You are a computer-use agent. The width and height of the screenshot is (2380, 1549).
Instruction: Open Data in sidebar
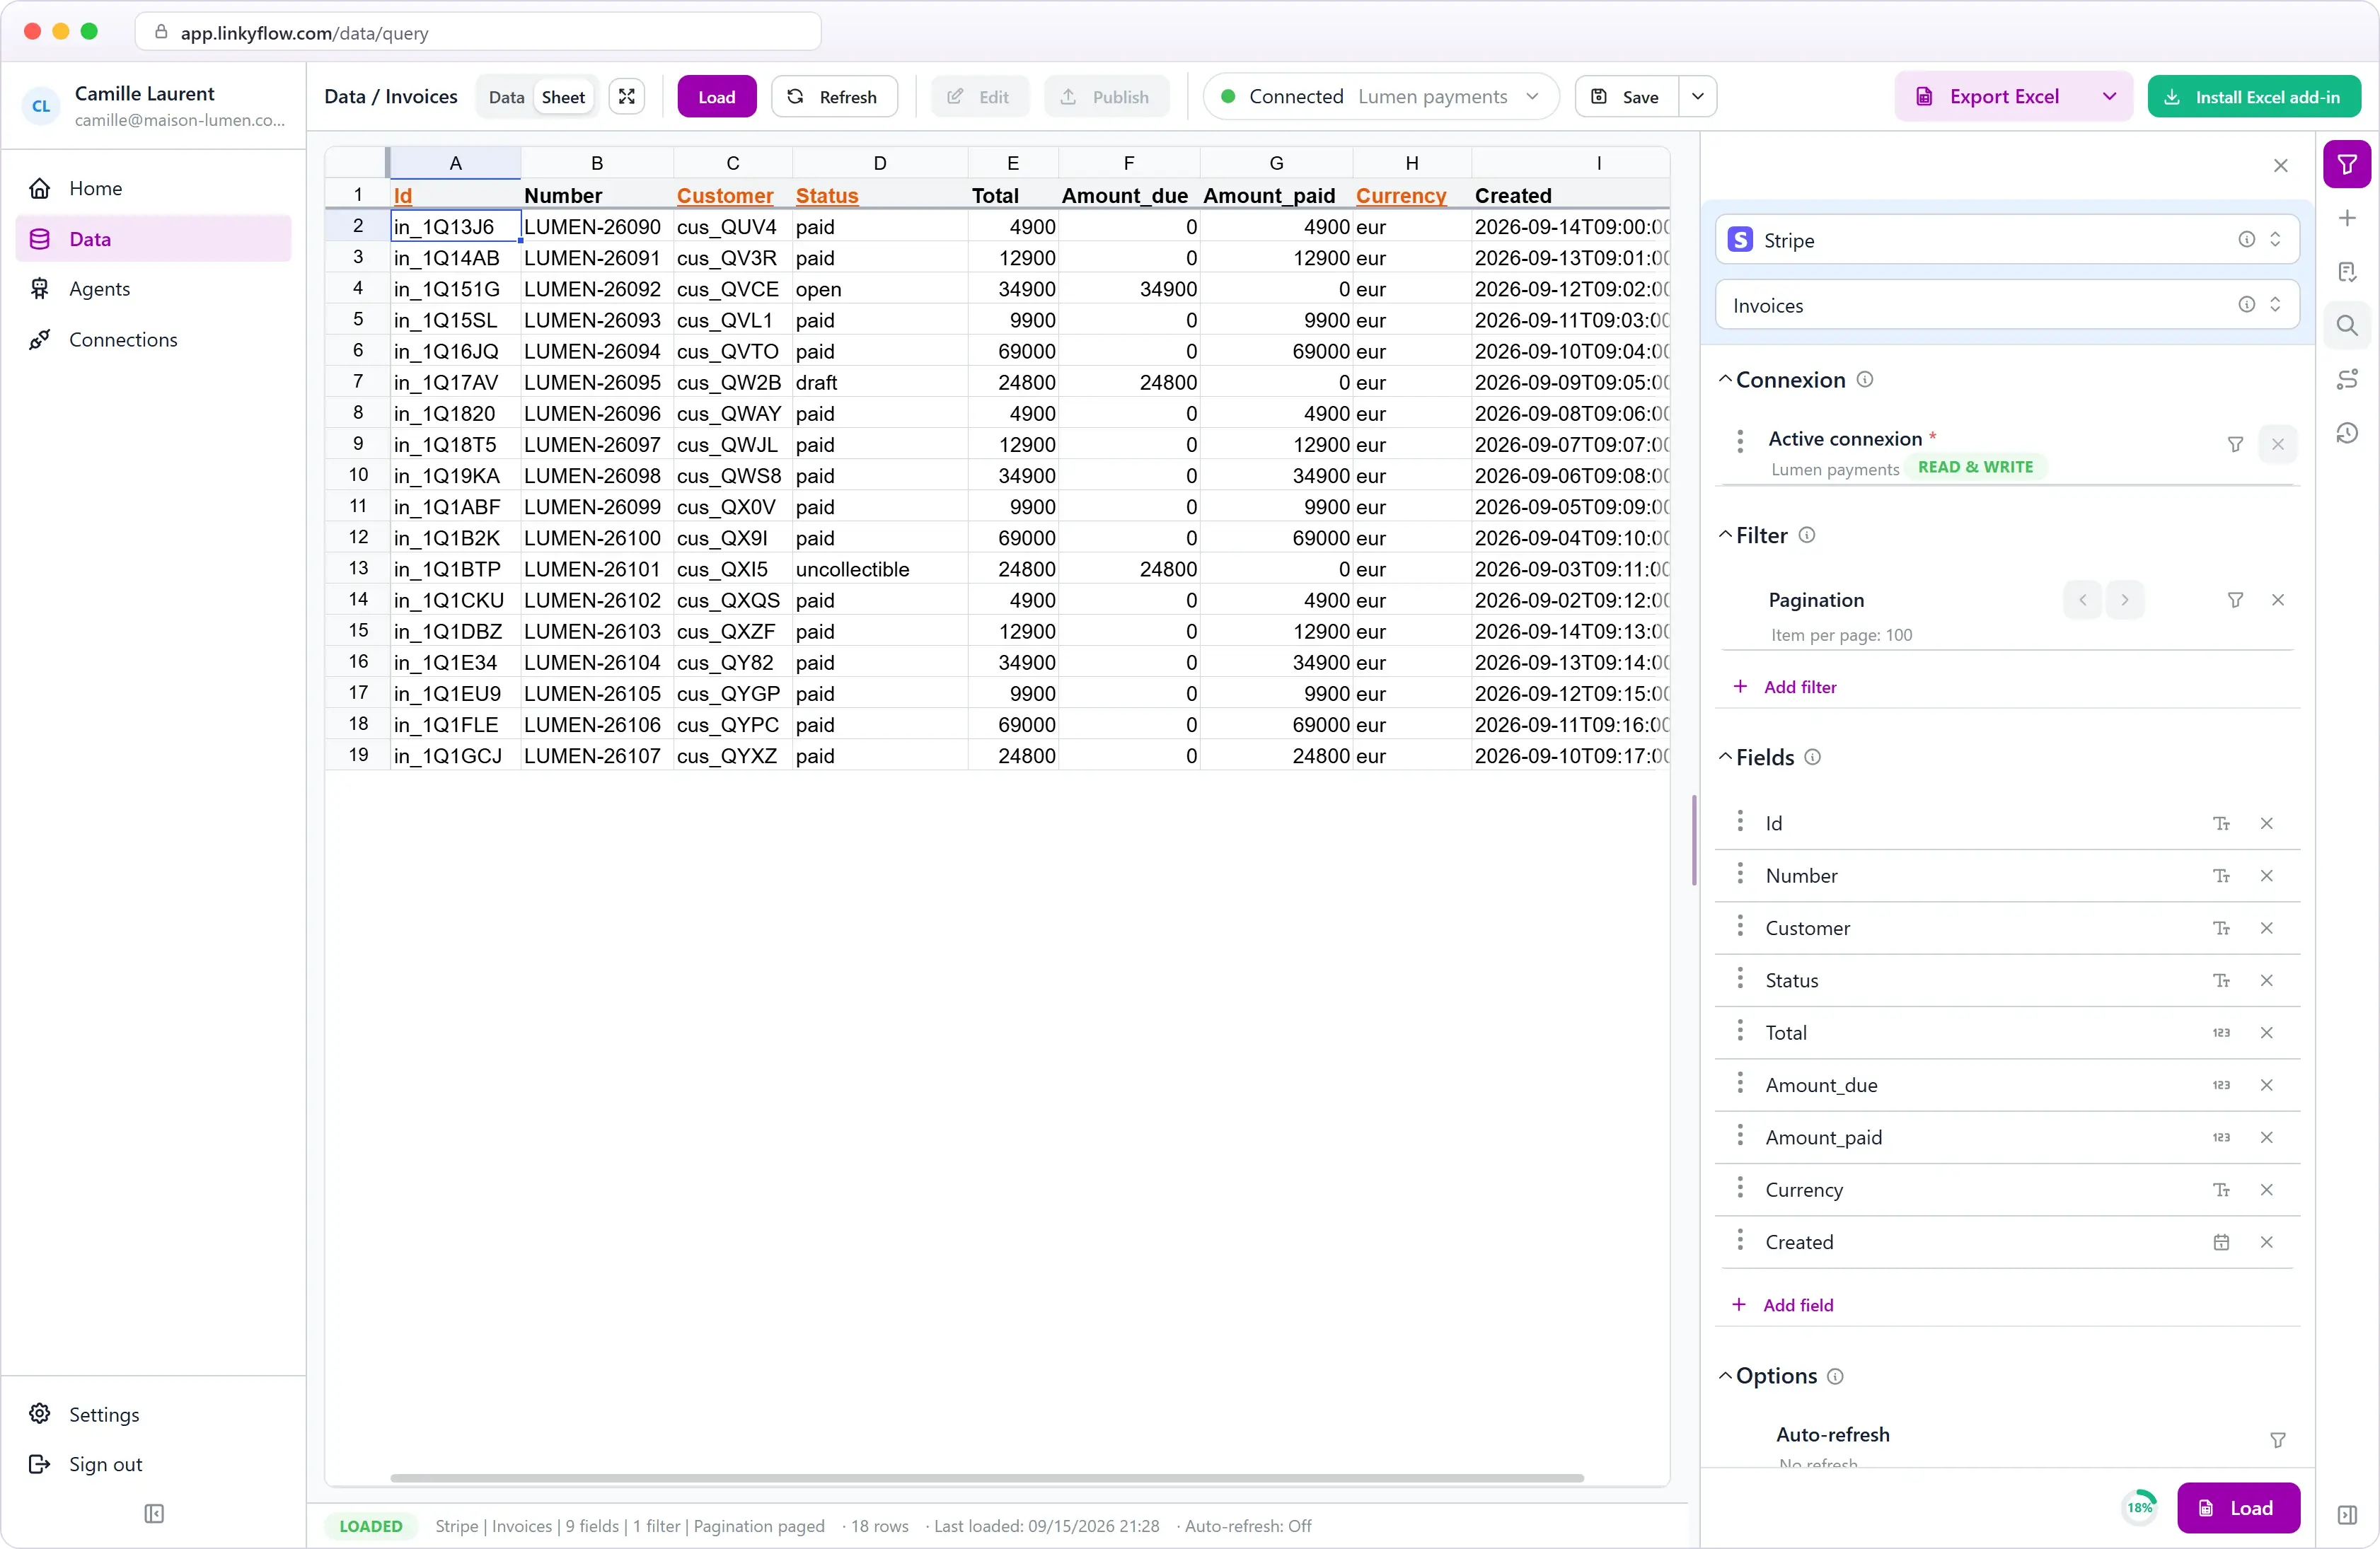coord(153,239)
